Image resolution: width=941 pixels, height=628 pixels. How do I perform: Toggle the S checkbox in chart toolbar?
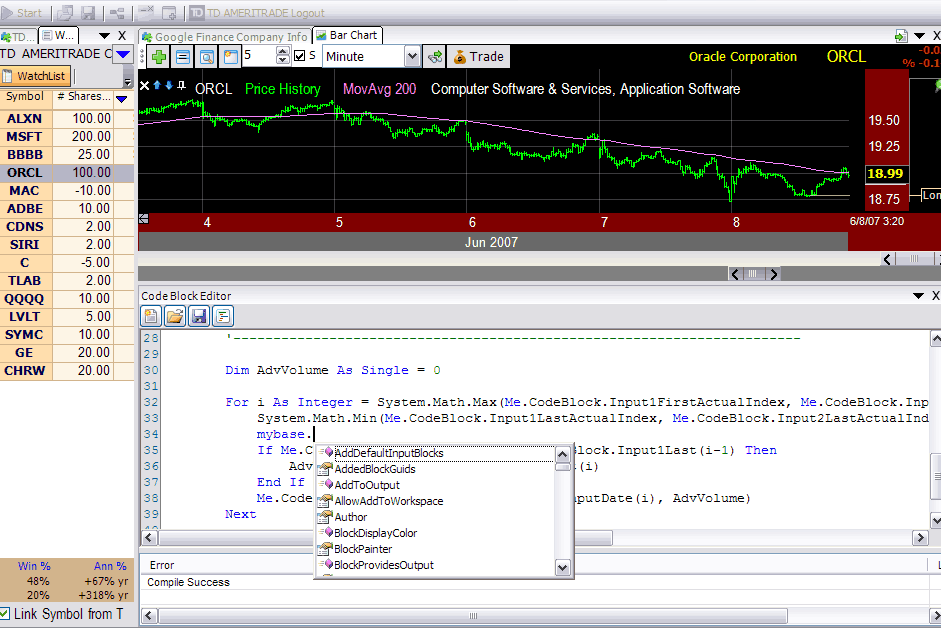click(x=299, y=56)
